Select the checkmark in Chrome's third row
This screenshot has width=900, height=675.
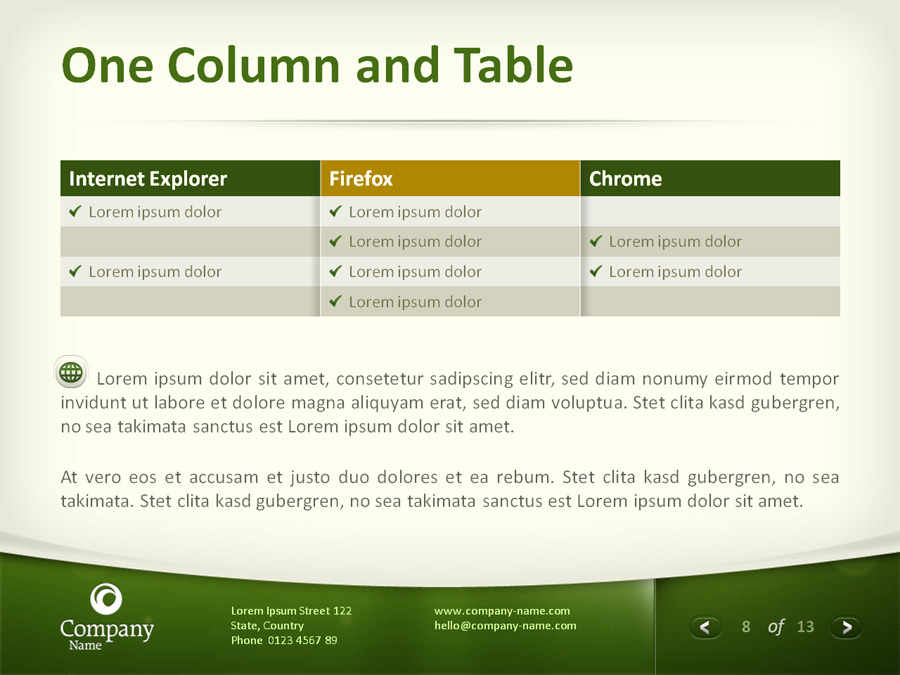(x=596, y=271)
